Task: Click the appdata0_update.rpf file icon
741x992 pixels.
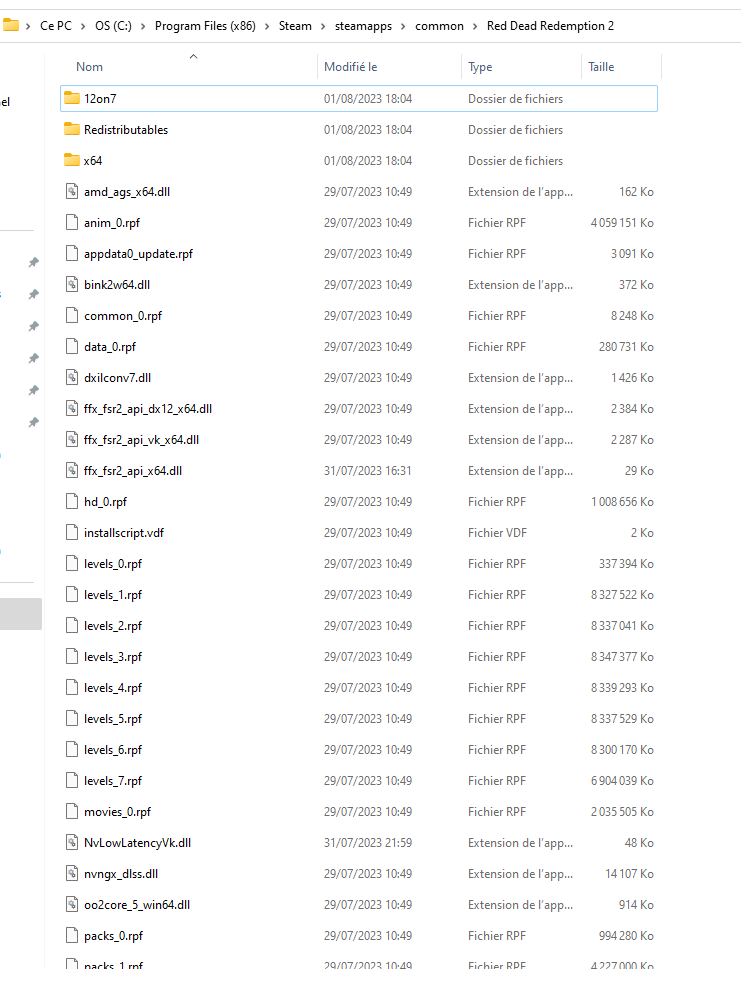Action: (72, 253)
